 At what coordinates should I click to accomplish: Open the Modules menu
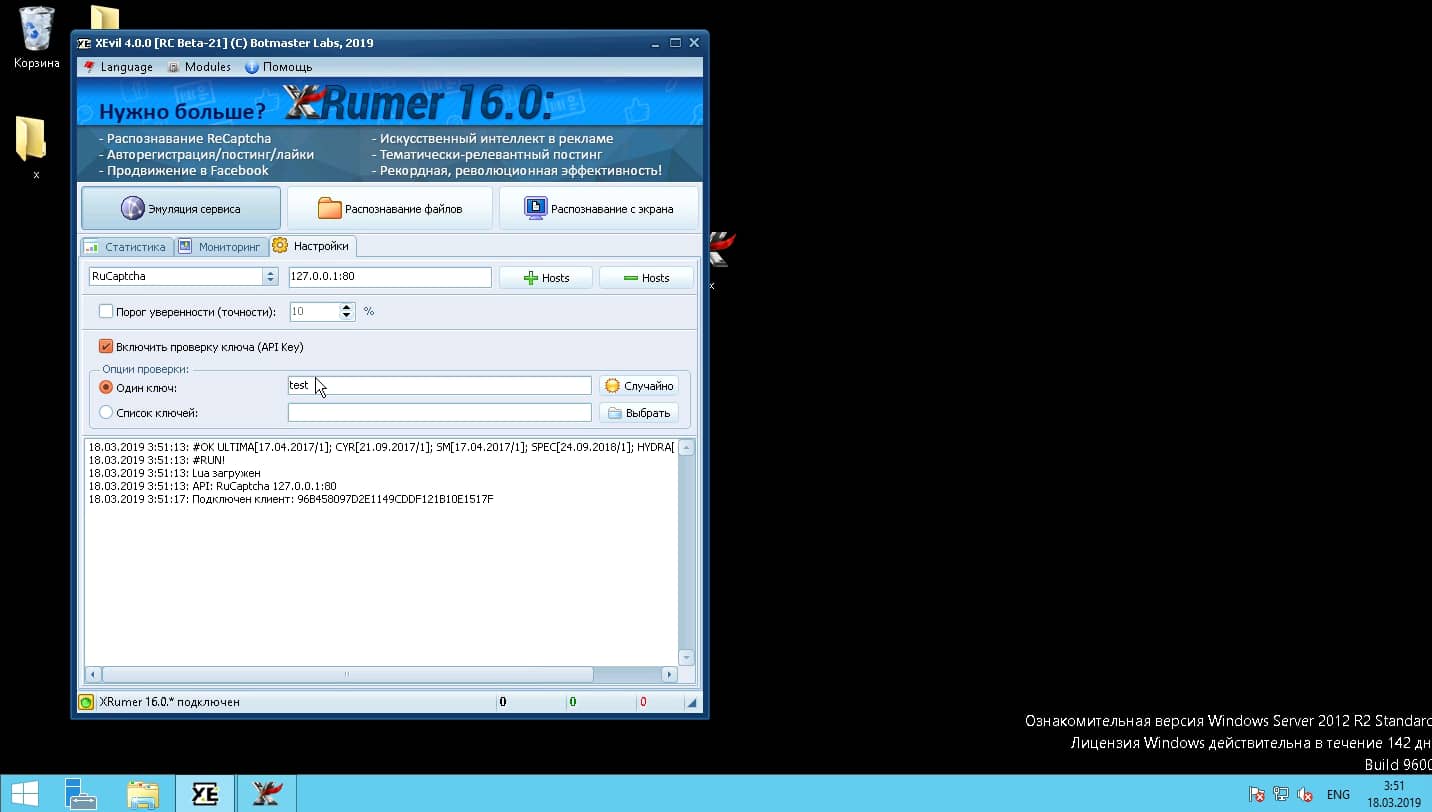click(199, 67)
